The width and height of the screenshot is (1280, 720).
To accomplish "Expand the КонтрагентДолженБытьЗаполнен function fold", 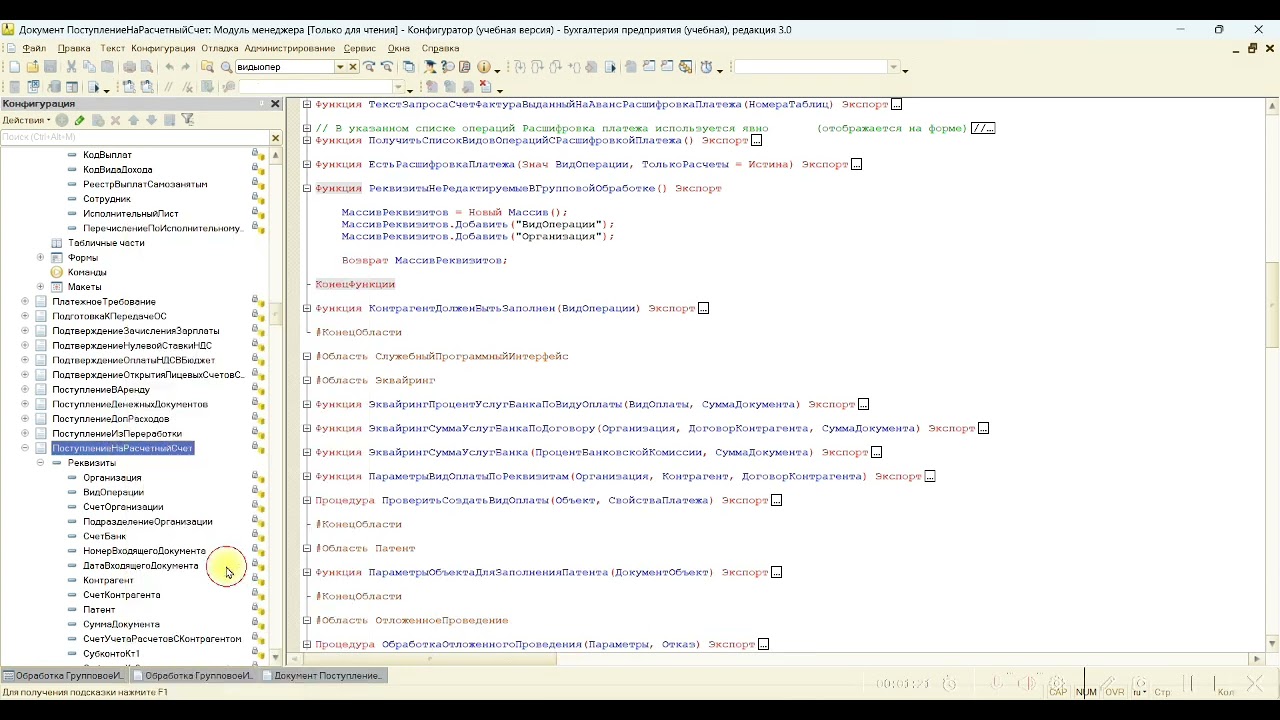I will [307, 308].
